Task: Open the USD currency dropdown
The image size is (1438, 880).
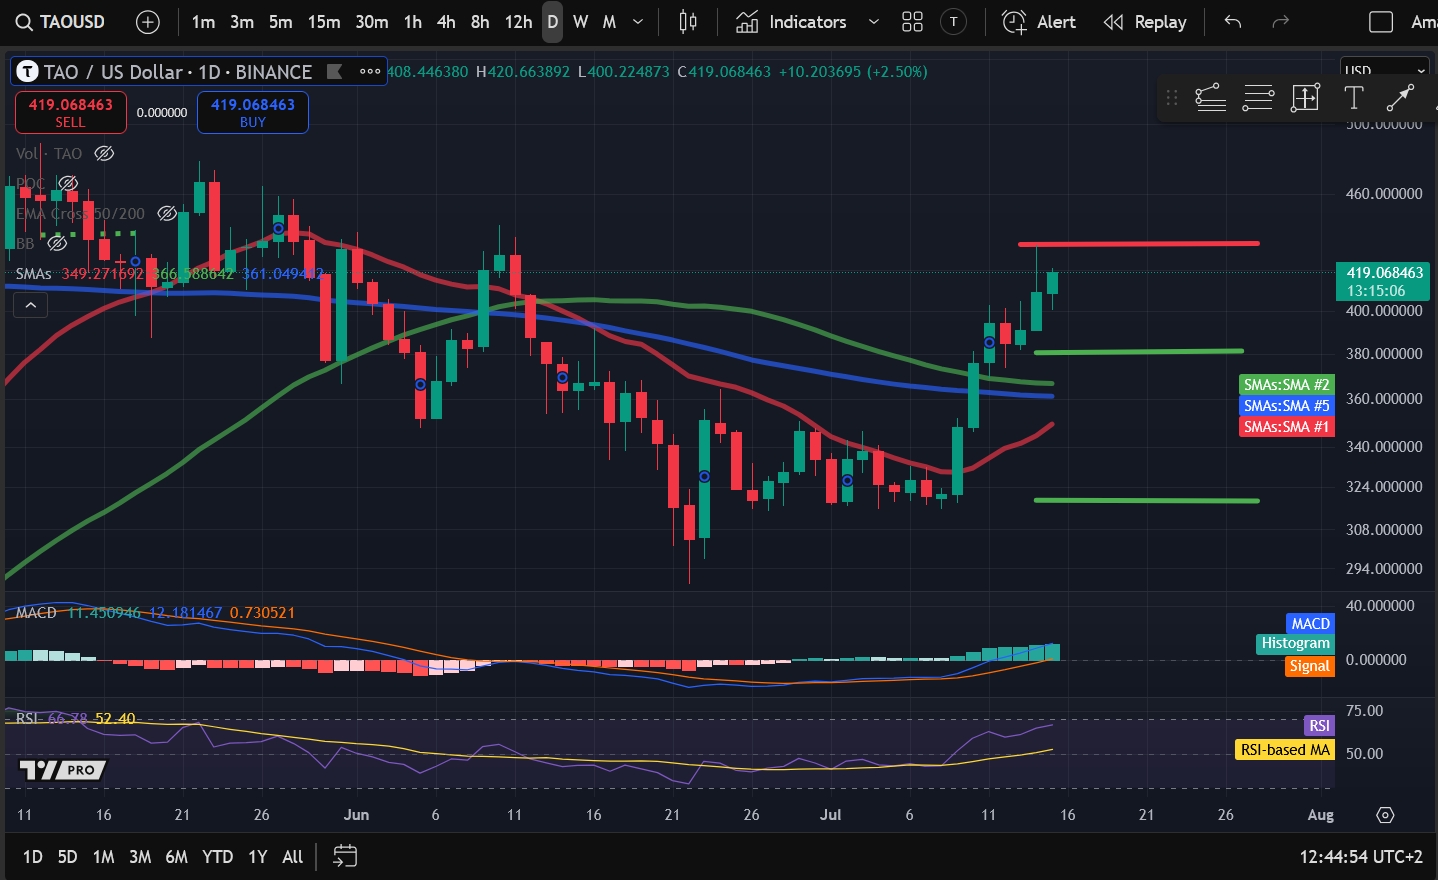Action: [1384, 70]
